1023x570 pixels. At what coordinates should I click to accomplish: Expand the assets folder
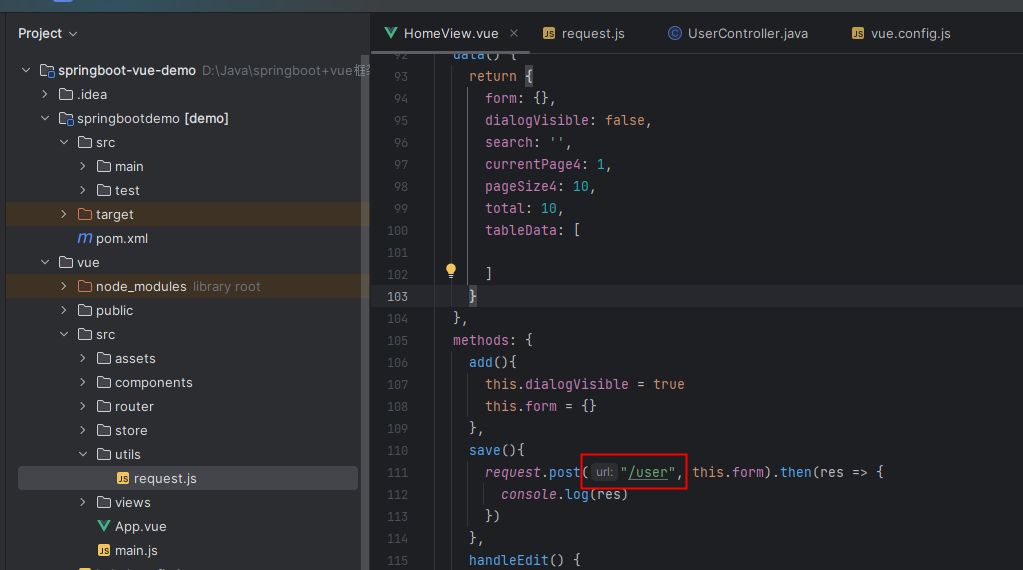83,358
